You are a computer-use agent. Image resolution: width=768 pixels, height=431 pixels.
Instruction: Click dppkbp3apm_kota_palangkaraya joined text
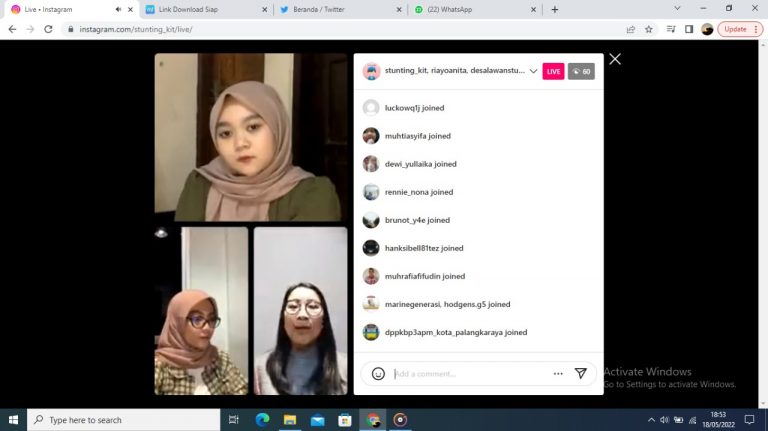(x=456, y=332)
